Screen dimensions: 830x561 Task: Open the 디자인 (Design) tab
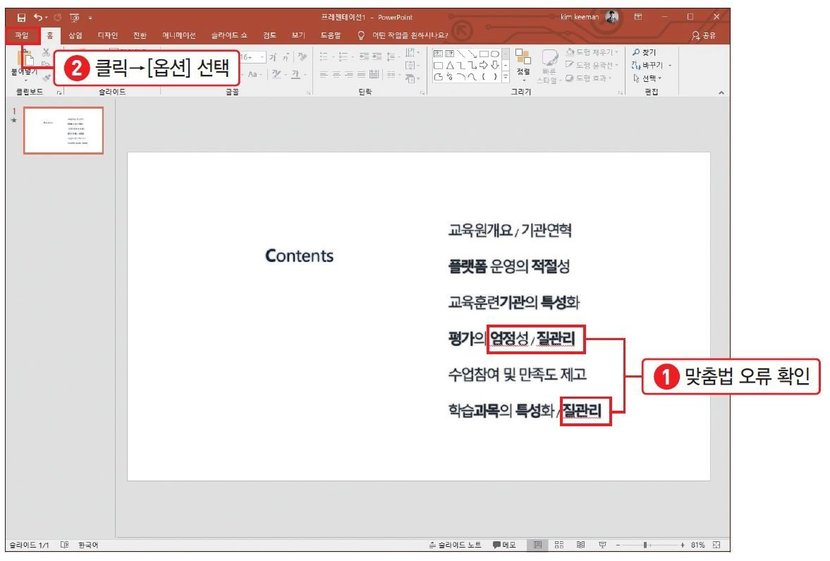[x=107, y=35]
